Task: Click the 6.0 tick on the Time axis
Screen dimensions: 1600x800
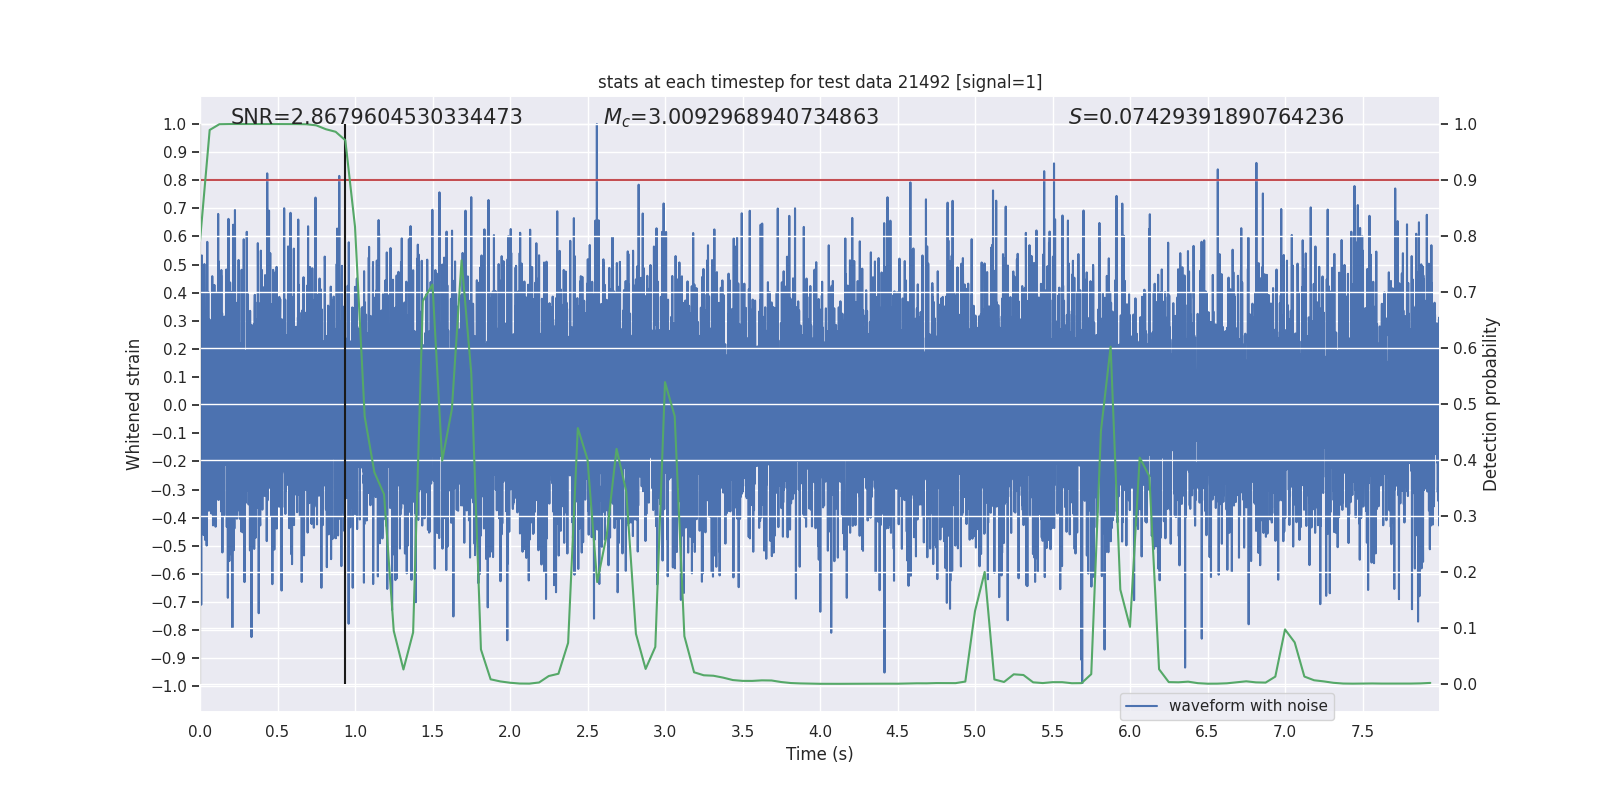Action: [1130, 732]
